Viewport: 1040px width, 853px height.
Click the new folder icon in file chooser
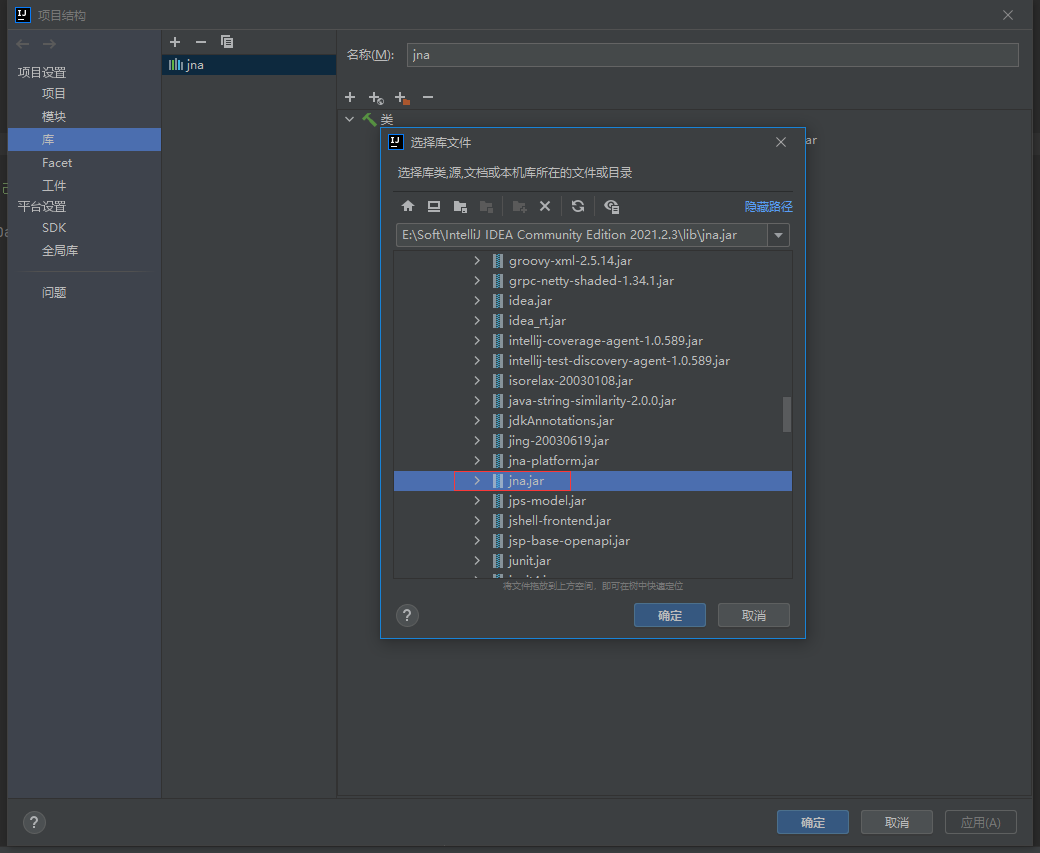519,206
